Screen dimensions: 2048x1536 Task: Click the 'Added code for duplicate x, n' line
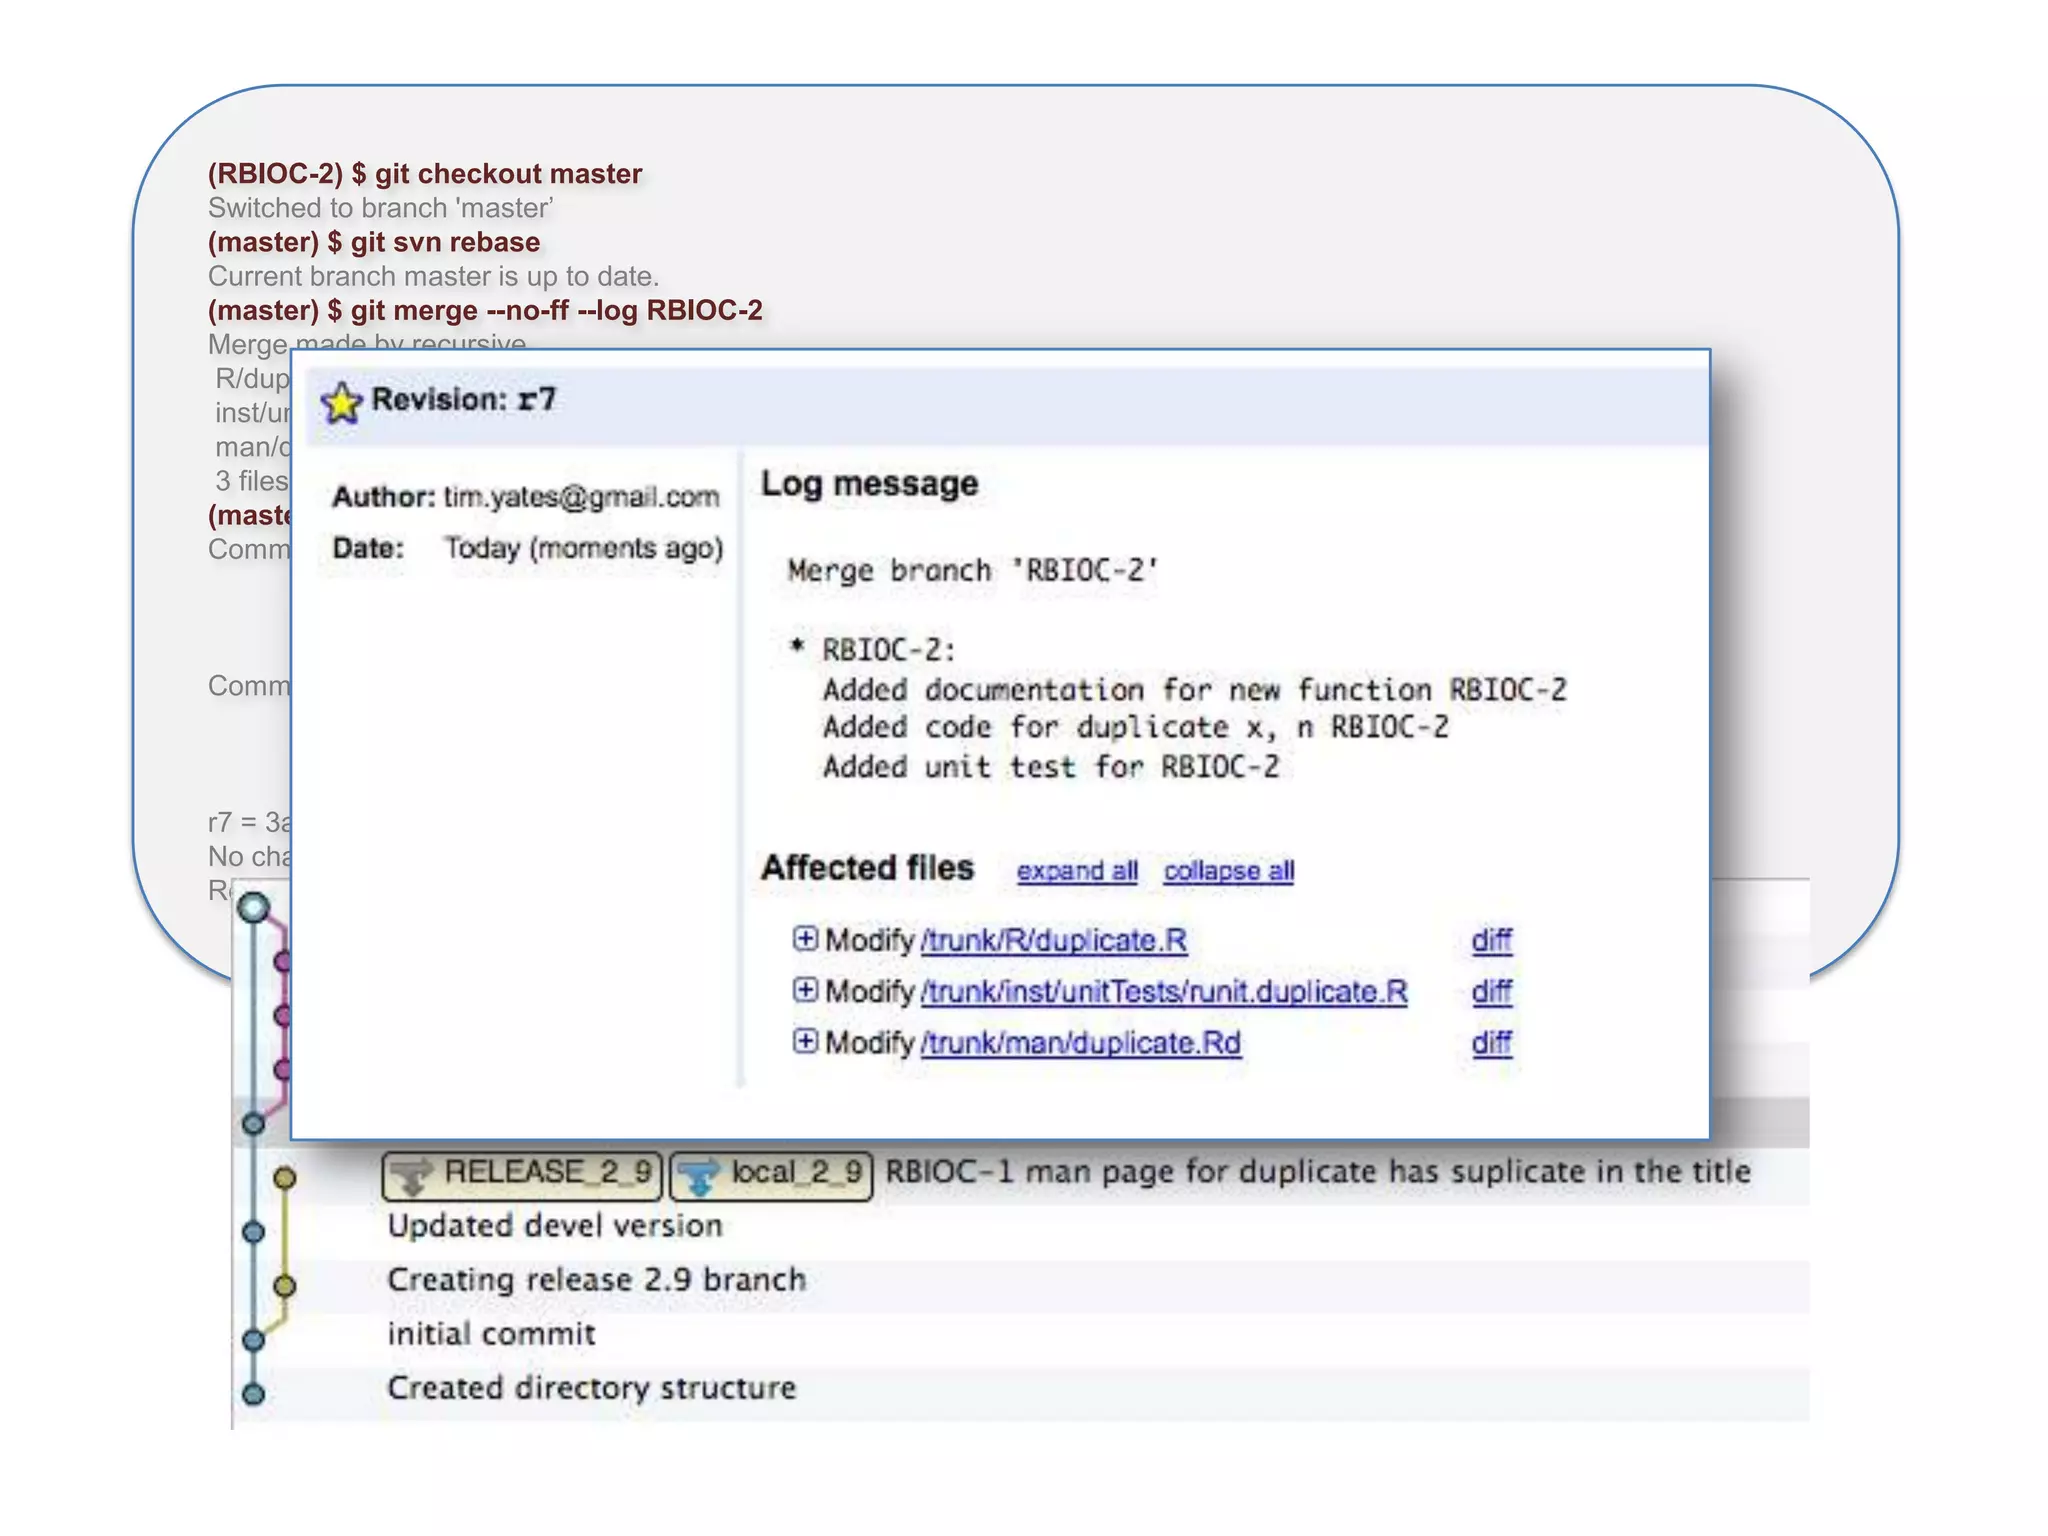[x=1135, y=728]
